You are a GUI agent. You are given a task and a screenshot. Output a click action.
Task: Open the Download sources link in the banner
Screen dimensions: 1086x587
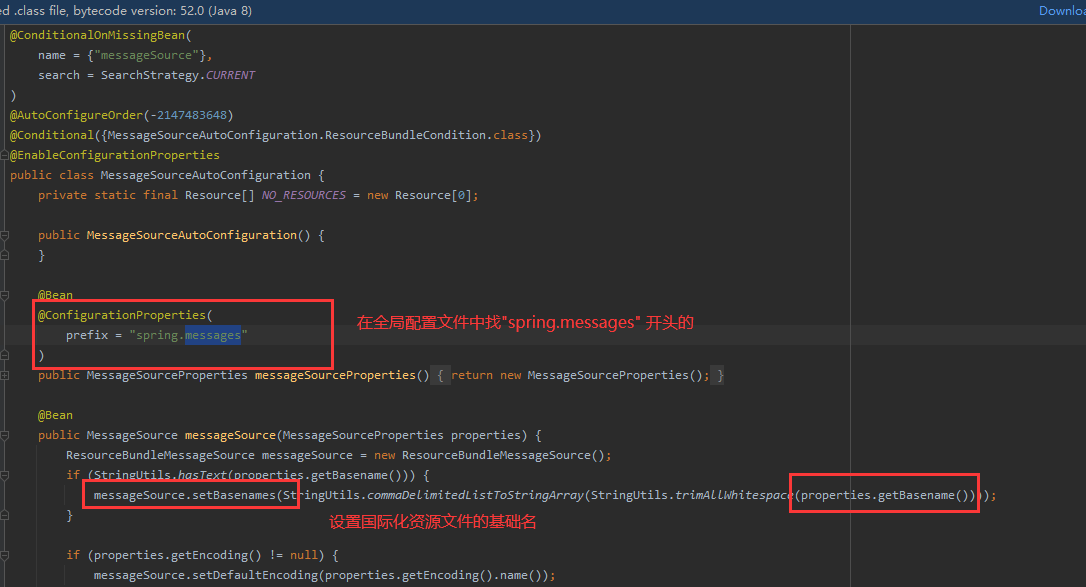pos(1062,10)
